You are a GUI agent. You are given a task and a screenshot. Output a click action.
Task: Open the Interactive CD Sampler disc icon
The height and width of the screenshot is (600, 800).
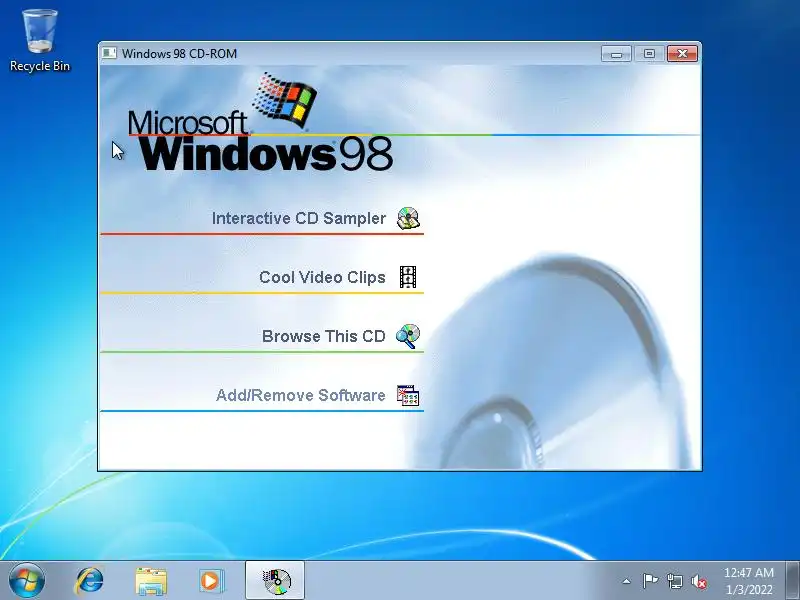point(408,218)
